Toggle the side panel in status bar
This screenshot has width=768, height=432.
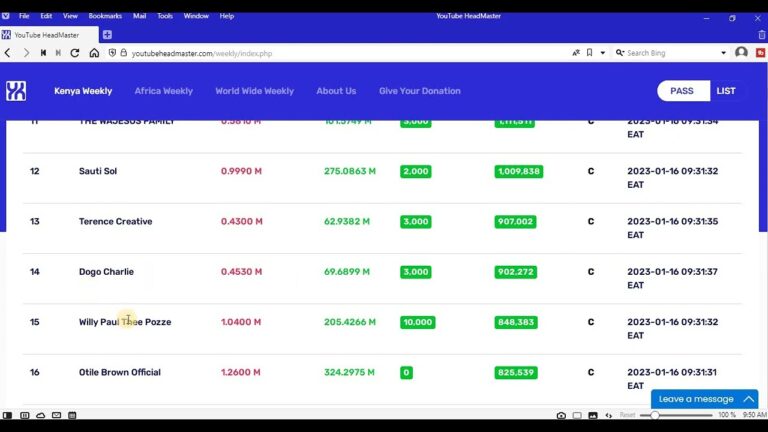(x=8, y=415)
